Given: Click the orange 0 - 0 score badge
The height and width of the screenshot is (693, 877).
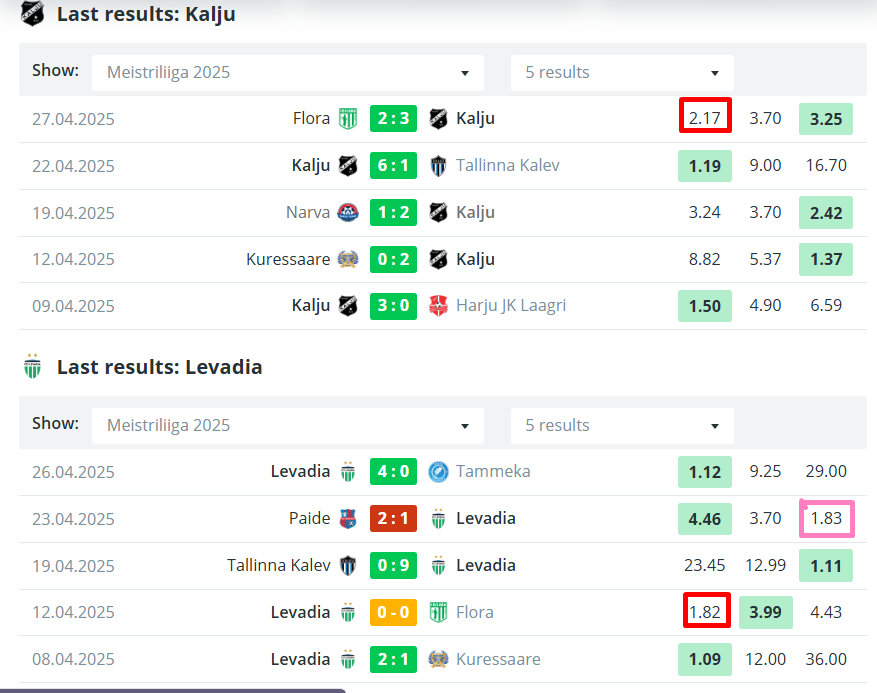Looking at the screenshot, I should (x=394, y=612).
